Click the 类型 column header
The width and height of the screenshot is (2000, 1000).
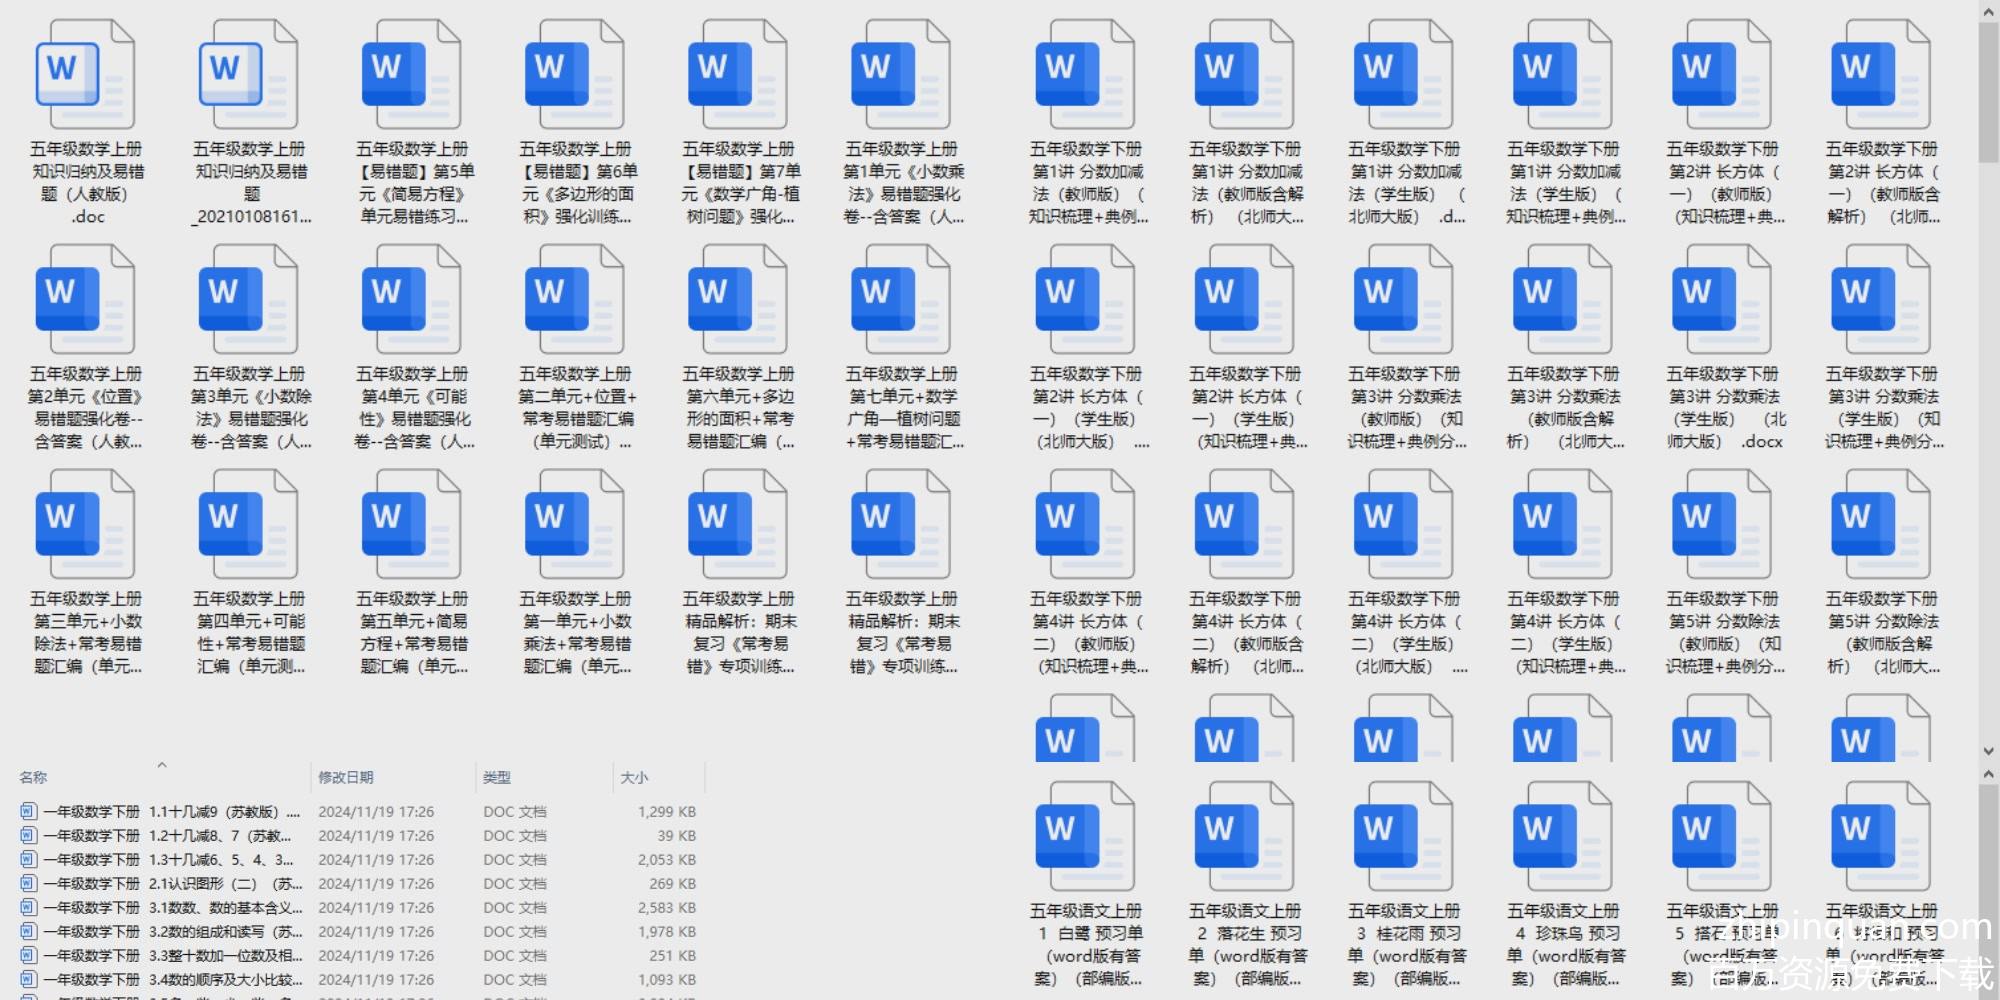point(497,777)
